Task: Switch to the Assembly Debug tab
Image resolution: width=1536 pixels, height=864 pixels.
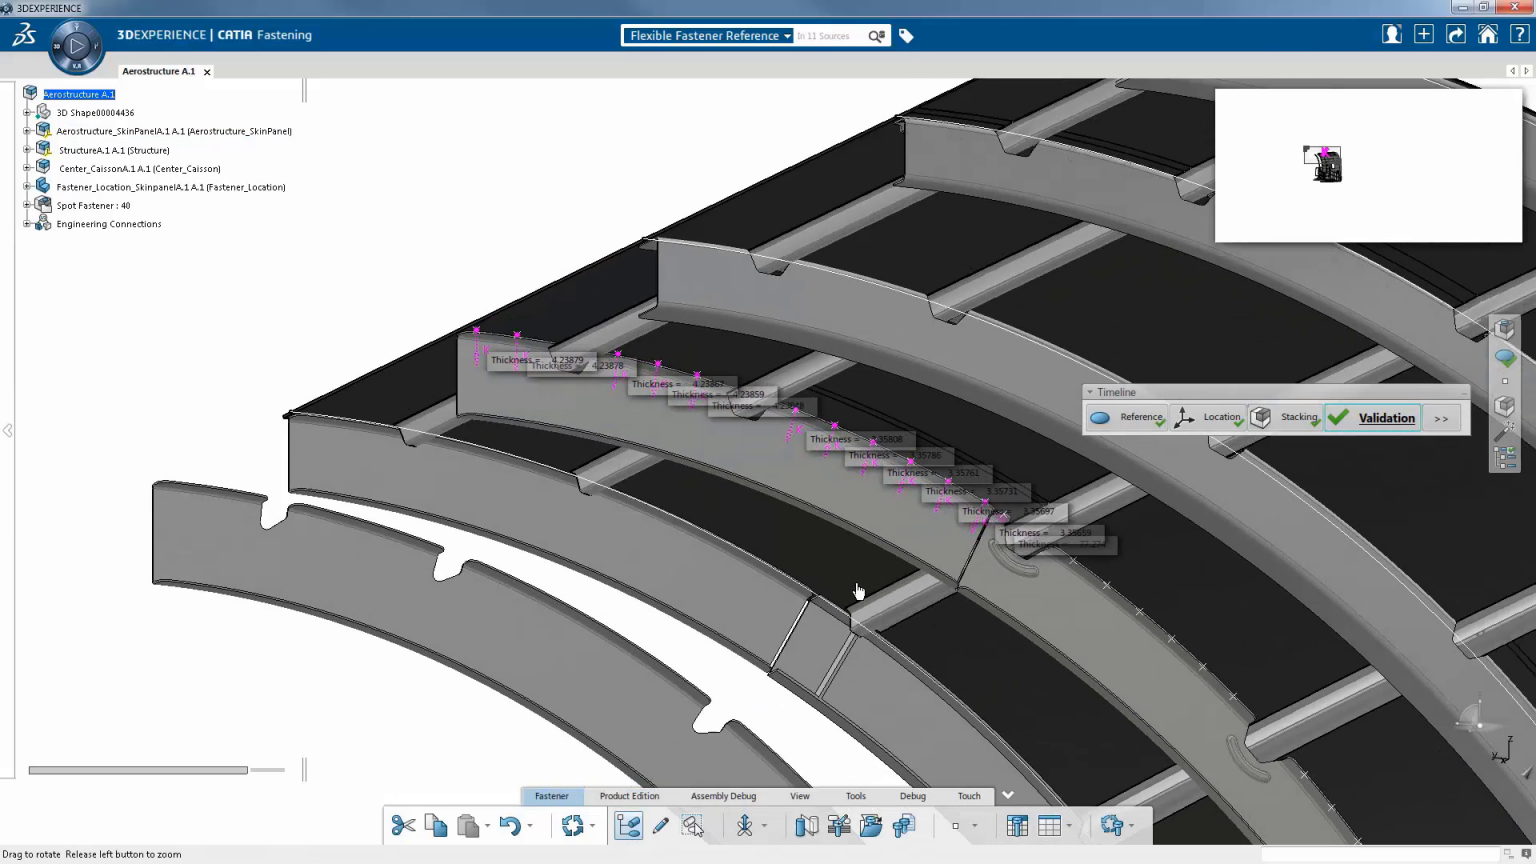Action: tap(723, 796)
